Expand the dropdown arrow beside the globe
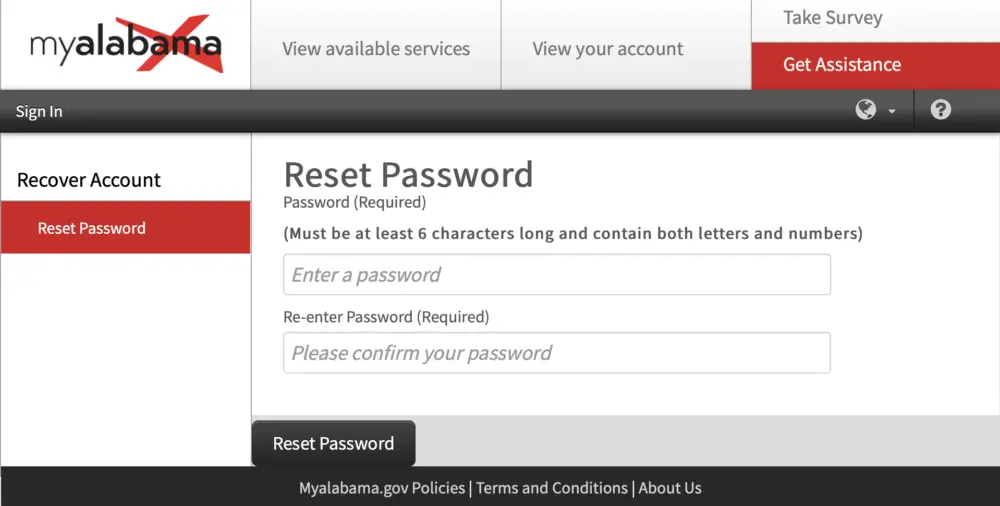1000x506 pixels. 892,111
